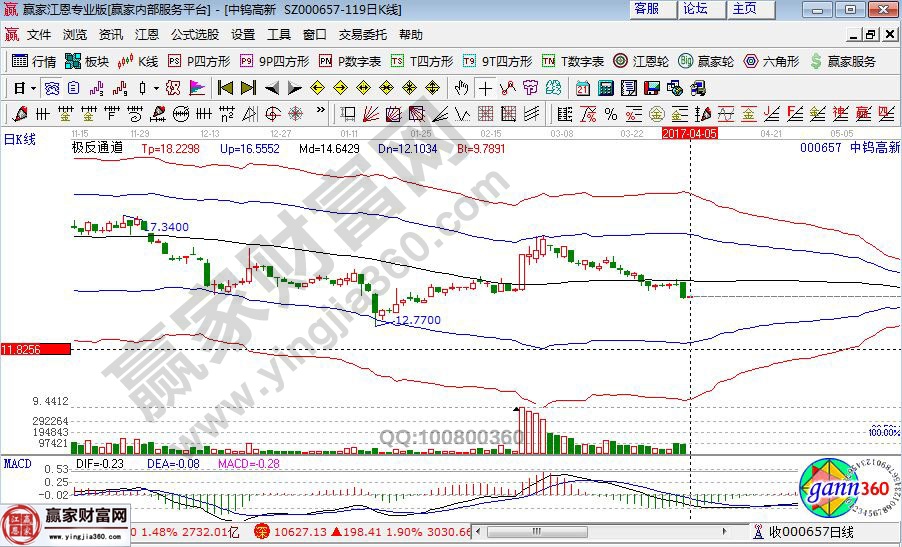
Task: Open the 交易委托 menu
Action: (x=362, y=34)
